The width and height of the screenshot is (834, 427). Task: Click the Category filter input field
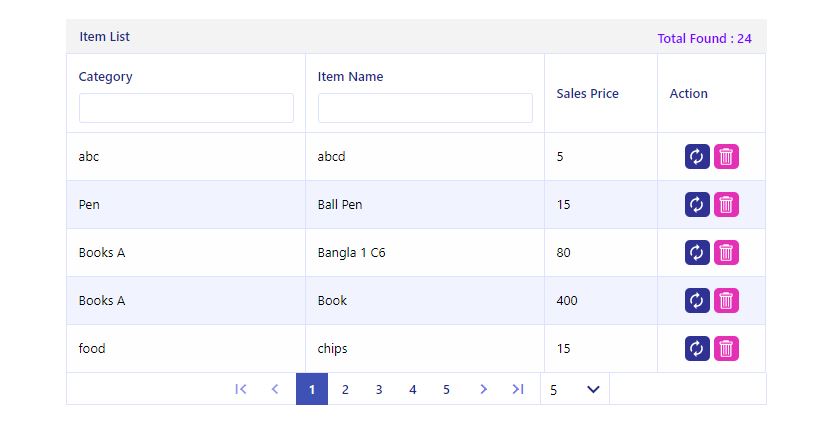tap(186, 108)
